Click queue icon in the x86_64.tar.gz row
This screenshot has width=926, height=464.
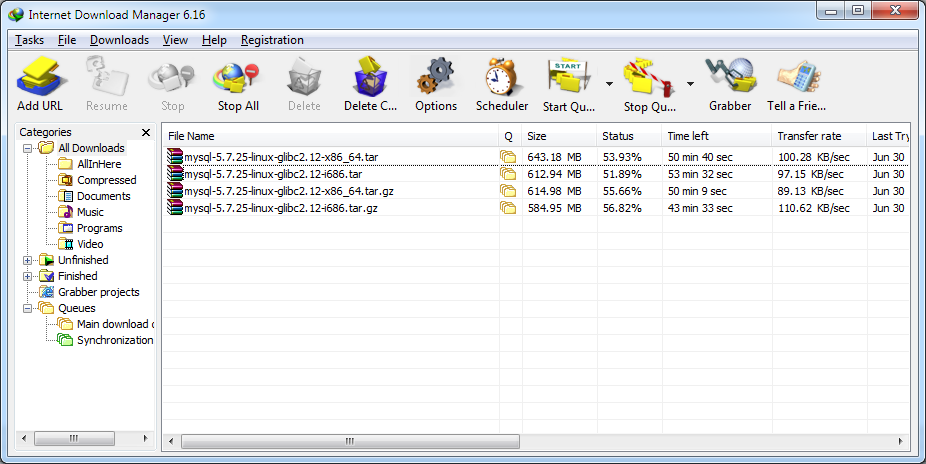pos(508,191)
